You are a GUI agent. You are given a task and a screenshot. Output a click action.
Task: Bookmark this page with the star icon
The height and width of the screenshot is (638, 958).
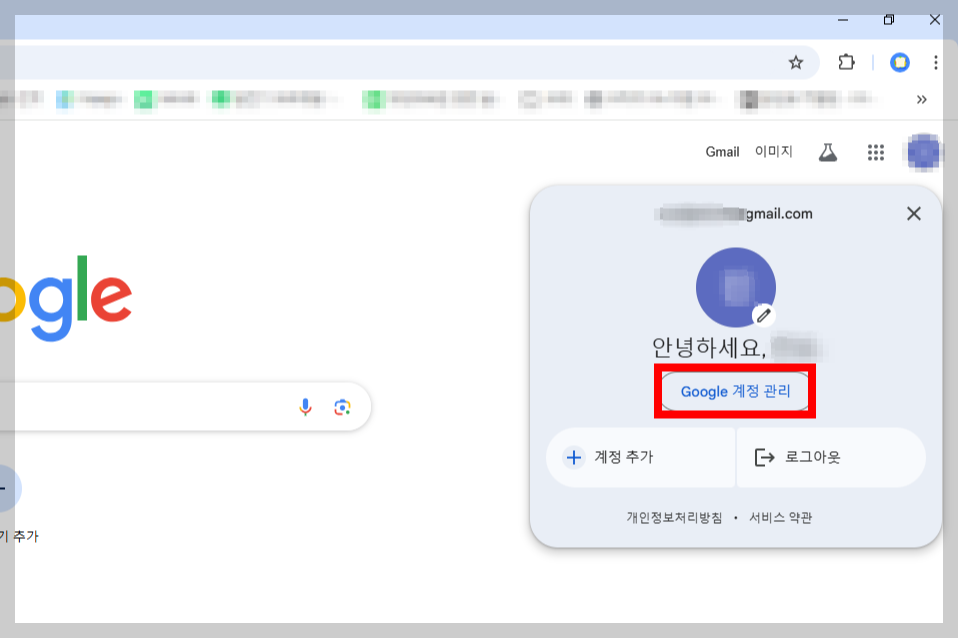click(x=795, y=62)
